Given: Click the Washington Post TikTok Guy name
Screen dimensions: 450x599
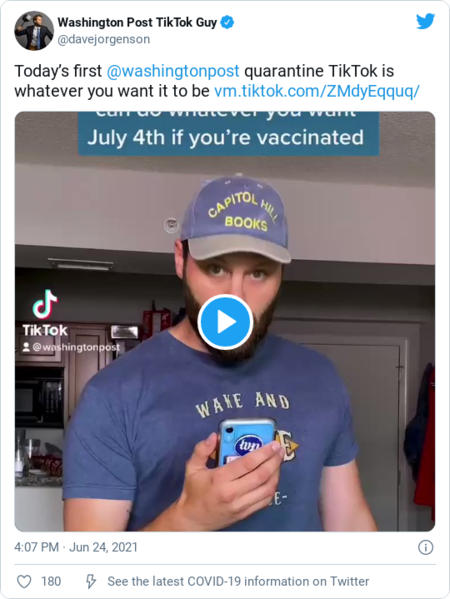Looking at the screenshot, I should tap(137, 23).
